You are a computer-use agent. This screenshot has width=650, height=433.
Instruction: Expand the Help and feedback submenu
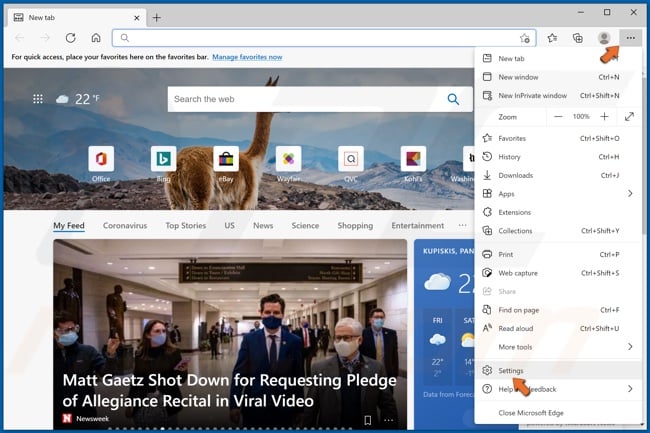pos(630,389)
